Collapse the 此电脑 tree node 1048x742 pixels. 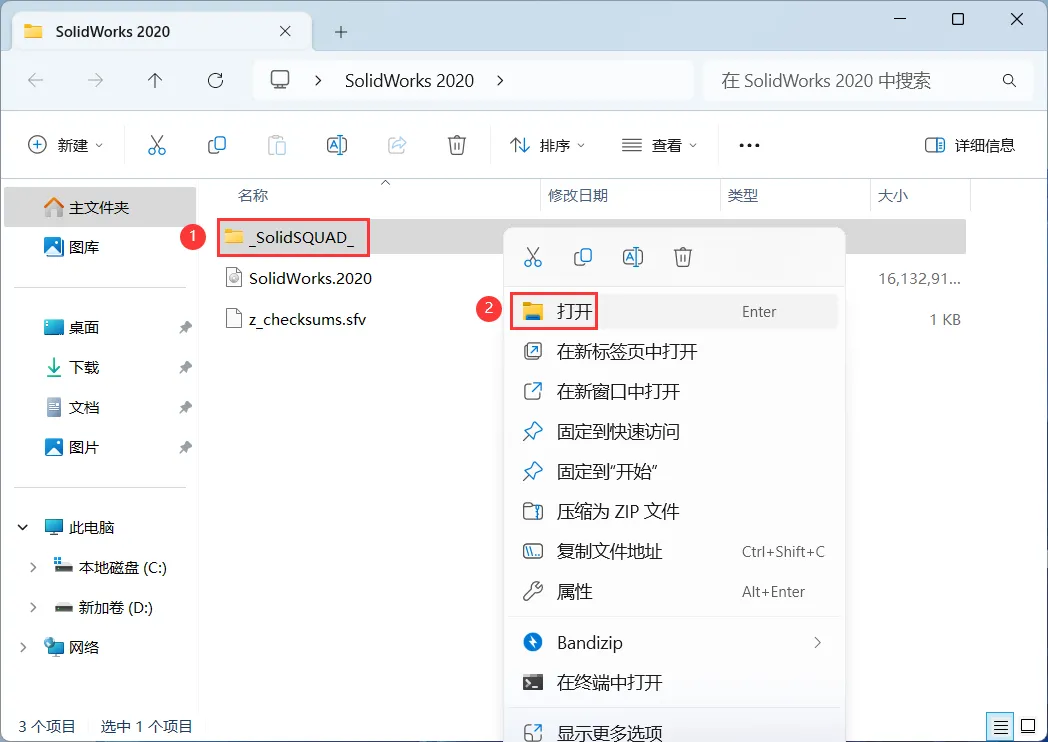pos(23,527)
